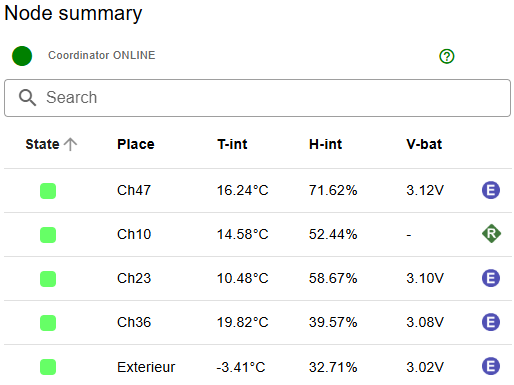Click the 19.82°C temperature value

[x=243, y=322]
